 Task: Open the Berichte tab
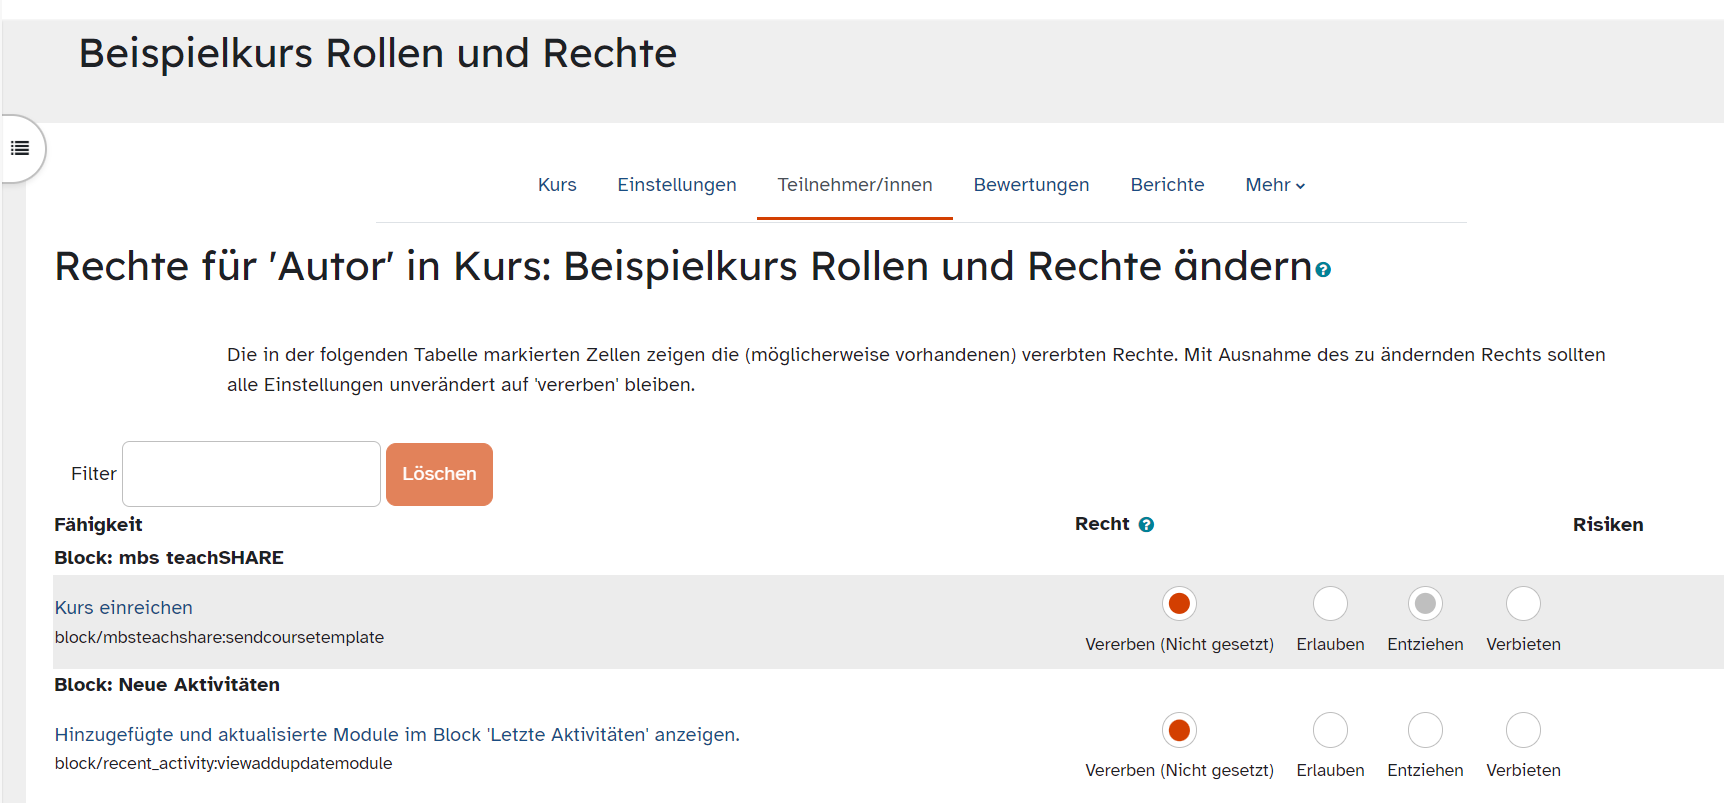[x=1167, y=185]
